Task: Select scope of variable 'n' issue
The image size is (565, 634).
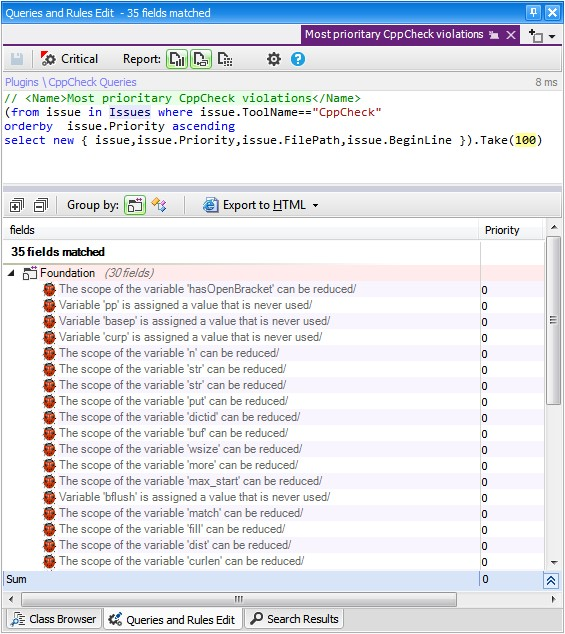Action: tap(273, 353)
